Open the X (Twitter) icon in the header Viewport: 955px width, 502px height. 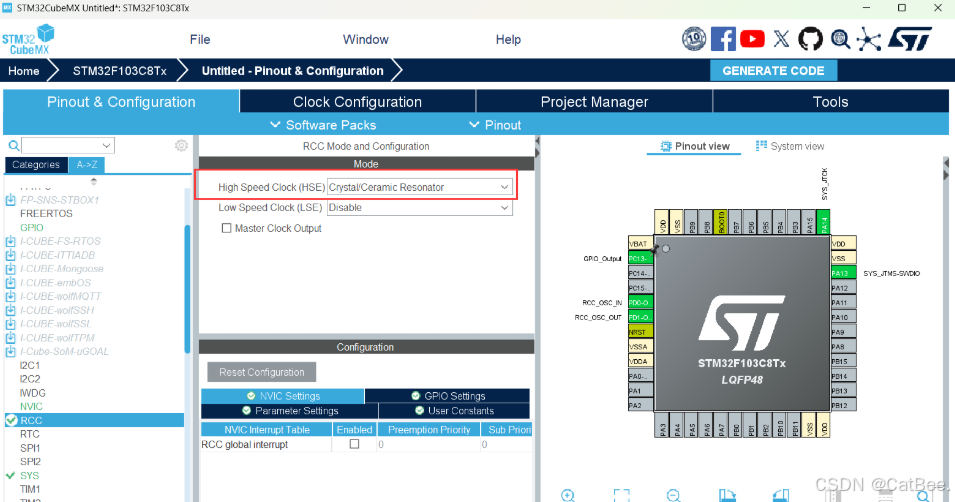click(781, 39)
